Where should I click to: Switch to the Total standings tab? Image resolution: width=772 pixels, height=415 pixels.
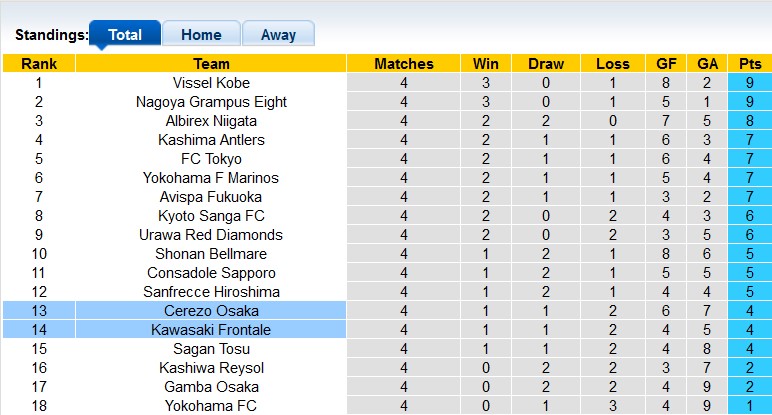coord(124,34)
